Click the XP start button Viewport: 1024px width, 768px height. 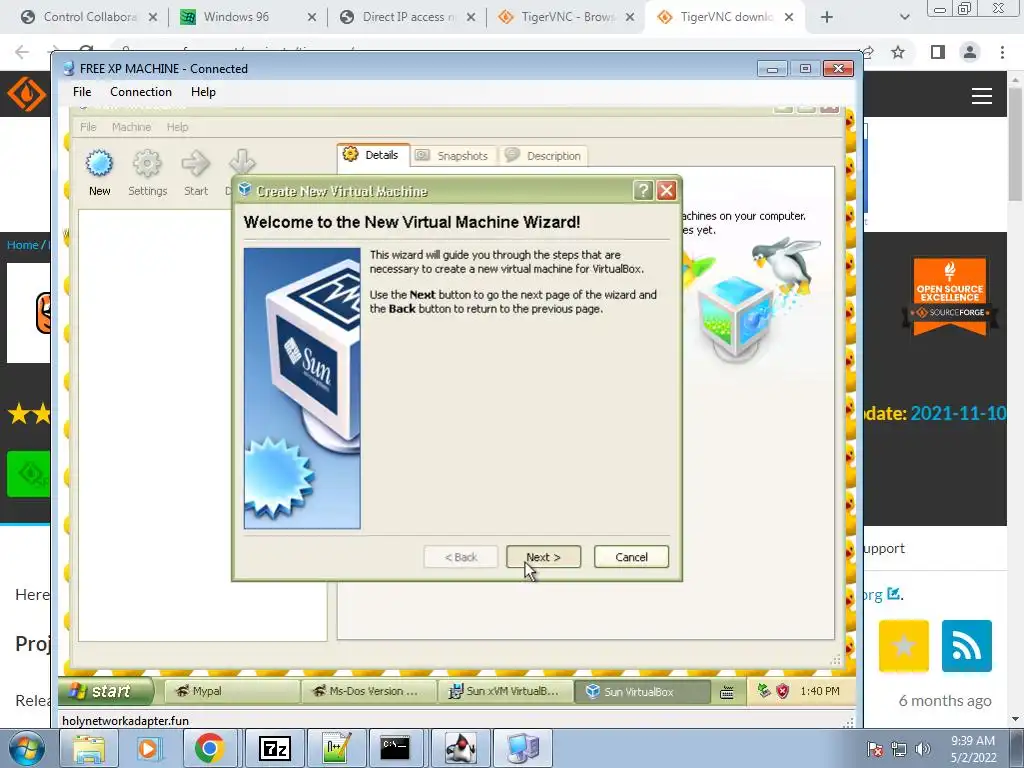click(106, 691)
